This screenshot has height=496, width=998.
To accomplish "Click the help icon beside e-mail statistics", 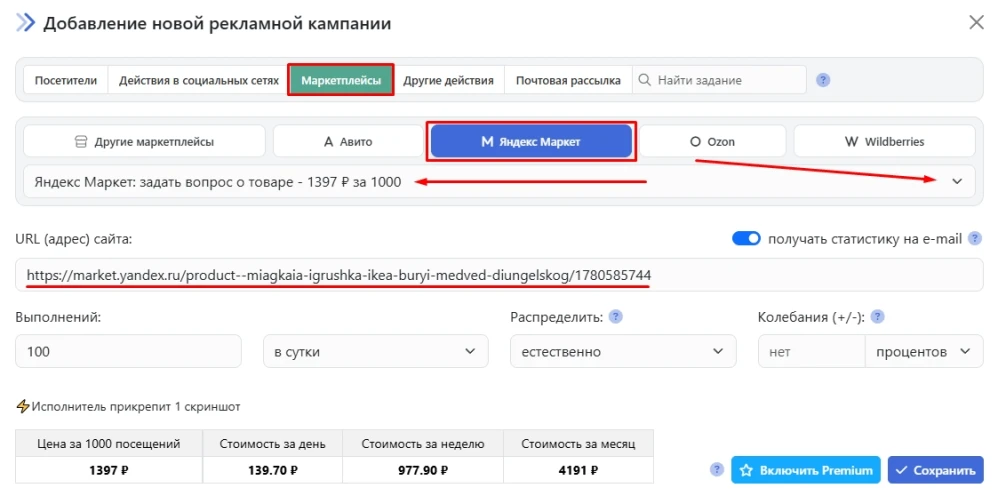I will click(x=974, y=239).
